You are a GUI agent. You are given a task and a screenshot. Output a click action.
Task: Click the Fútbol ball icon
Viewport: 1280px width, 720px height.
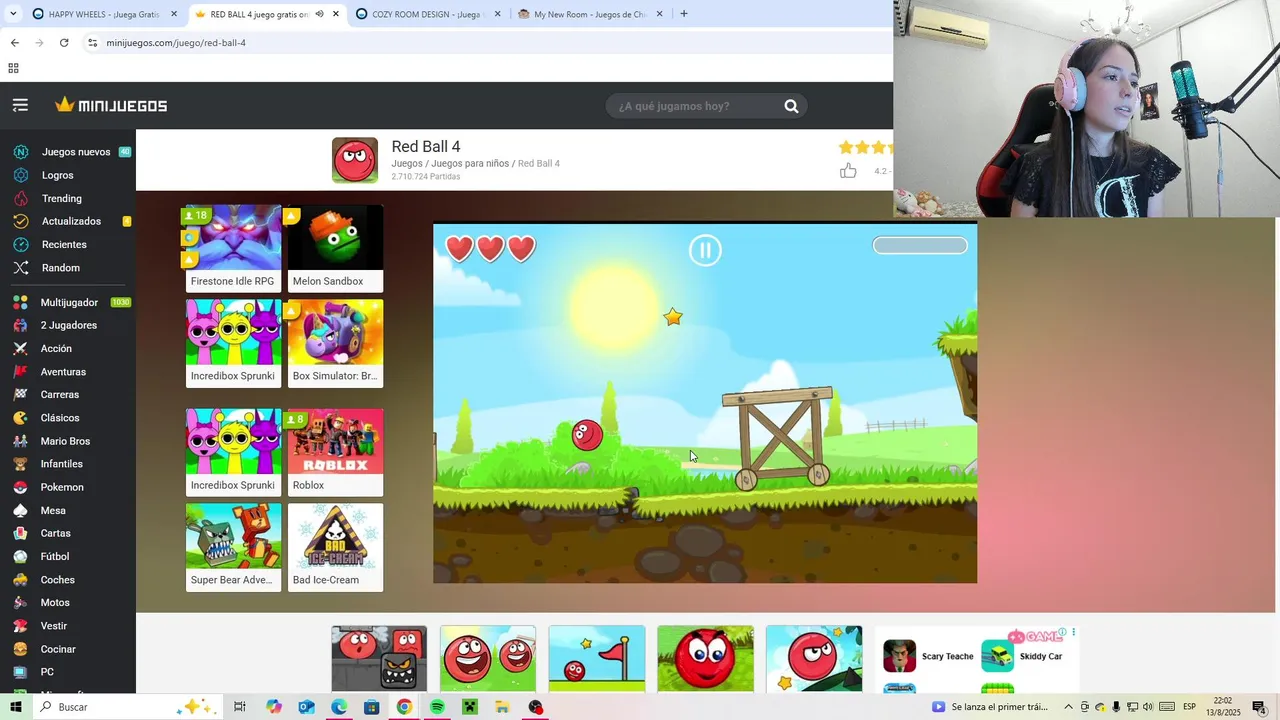coord(20,556)
